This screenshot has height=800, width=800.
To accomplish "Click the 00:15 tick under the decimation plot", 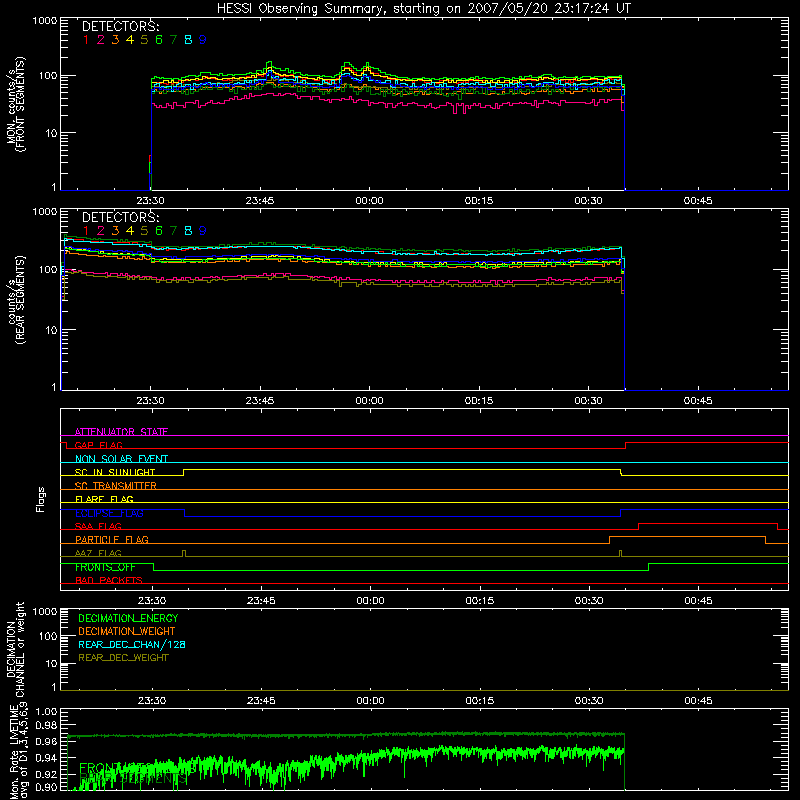I will coord(480,701).
